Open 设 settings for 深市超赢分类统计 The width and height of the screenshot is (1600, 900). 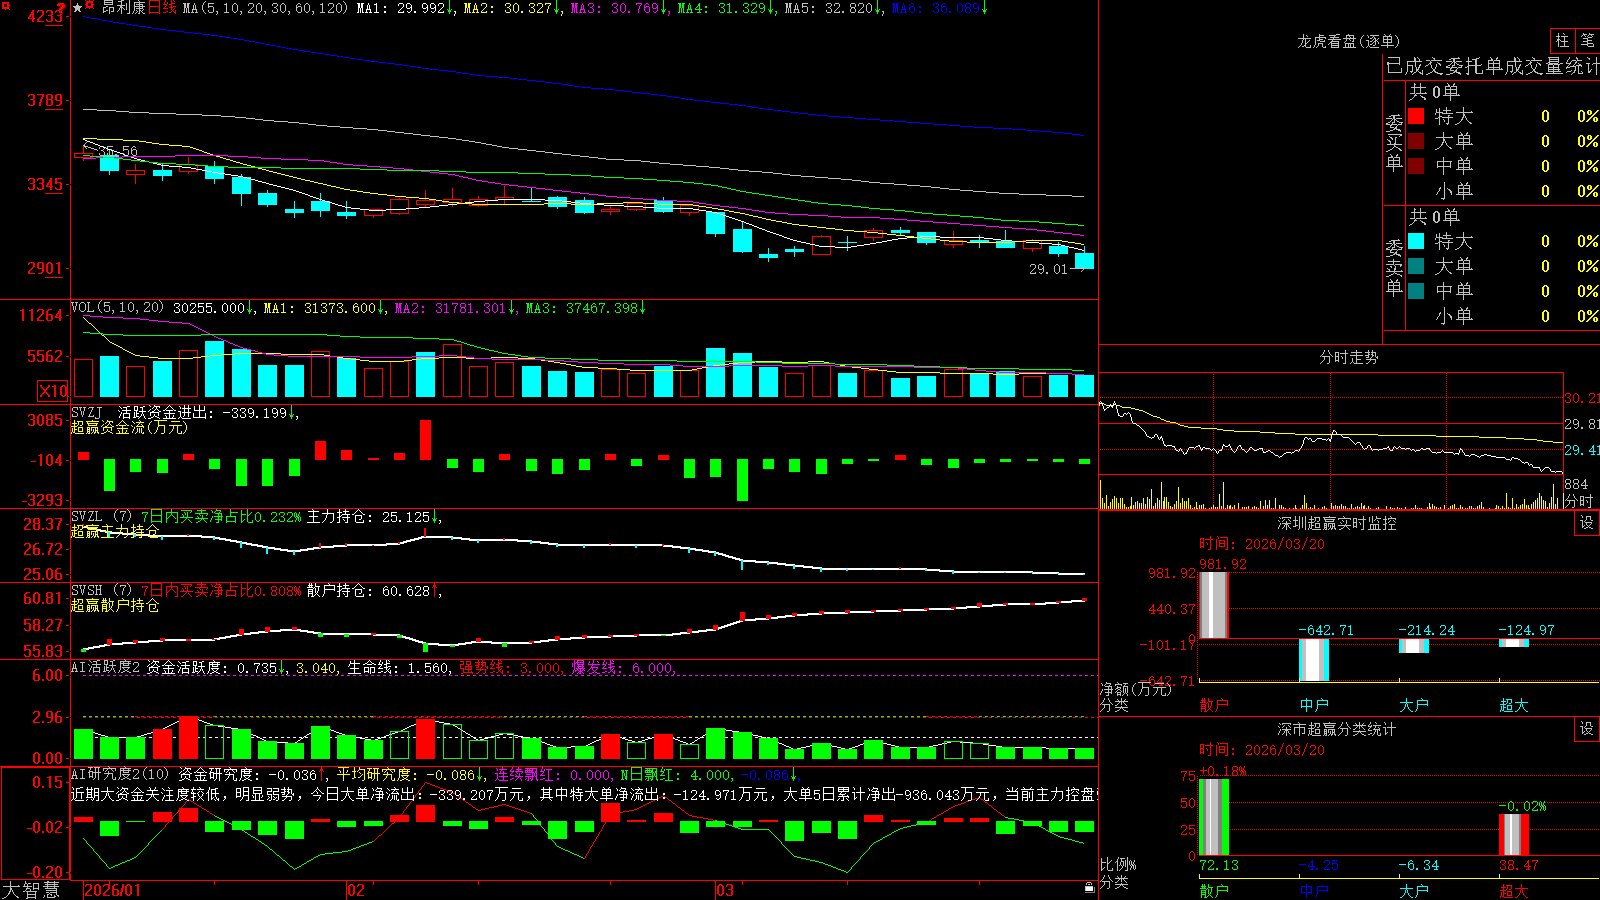click(x=1587, y=729)
